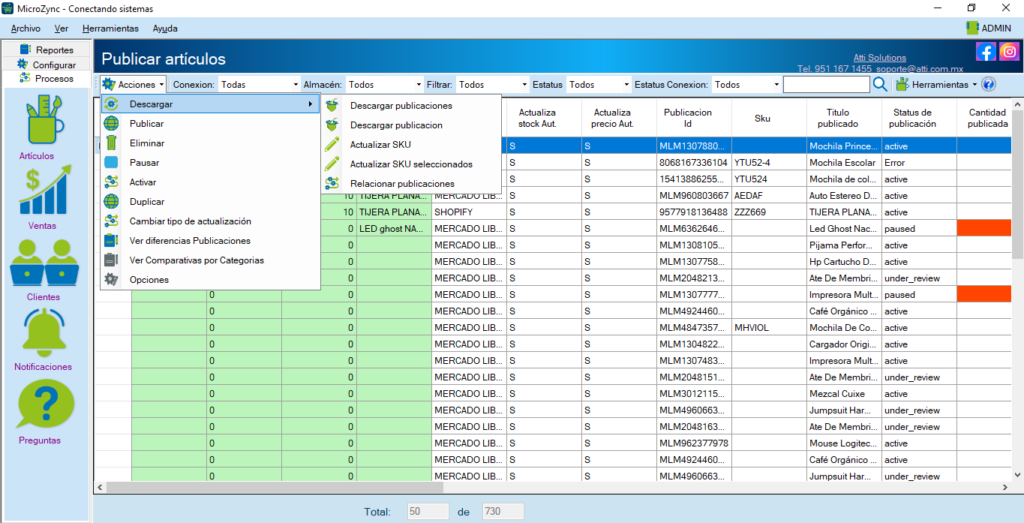Click the Pausar blue square icon
Screen dimensions: 1024x523
pos(112,163)
